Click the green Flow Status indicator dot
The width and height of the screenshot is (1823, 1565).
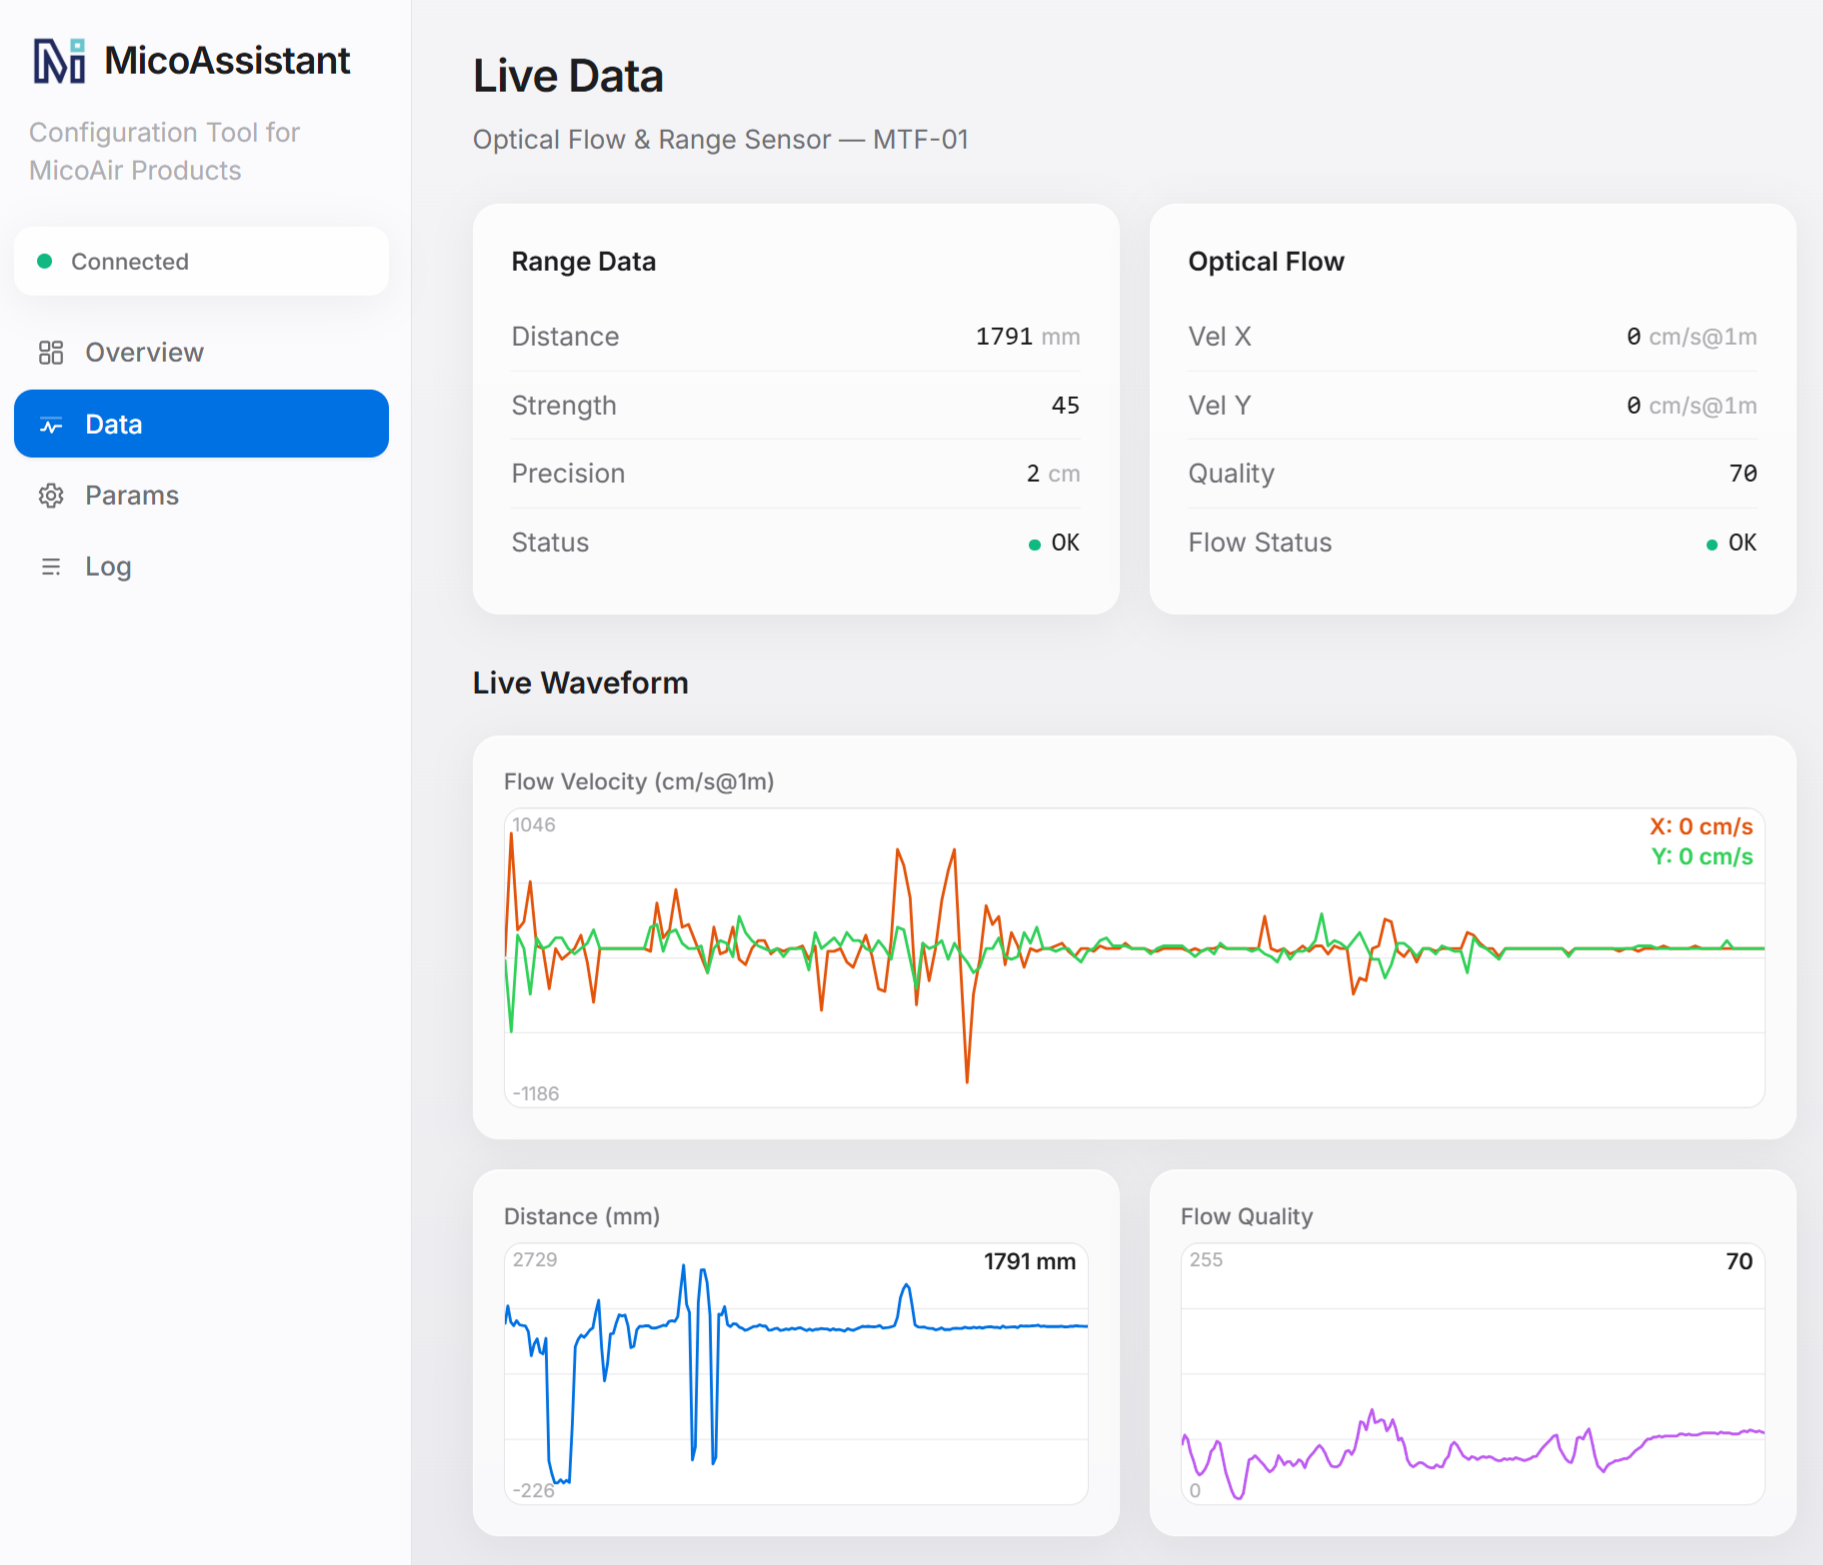pyautogui.click(x=1711, y=544)
